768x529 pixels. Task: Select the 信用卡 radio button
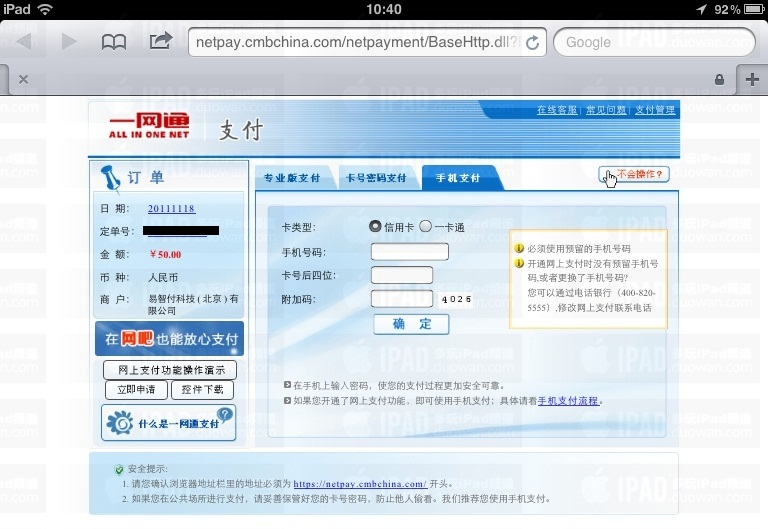tap(375, 226)
